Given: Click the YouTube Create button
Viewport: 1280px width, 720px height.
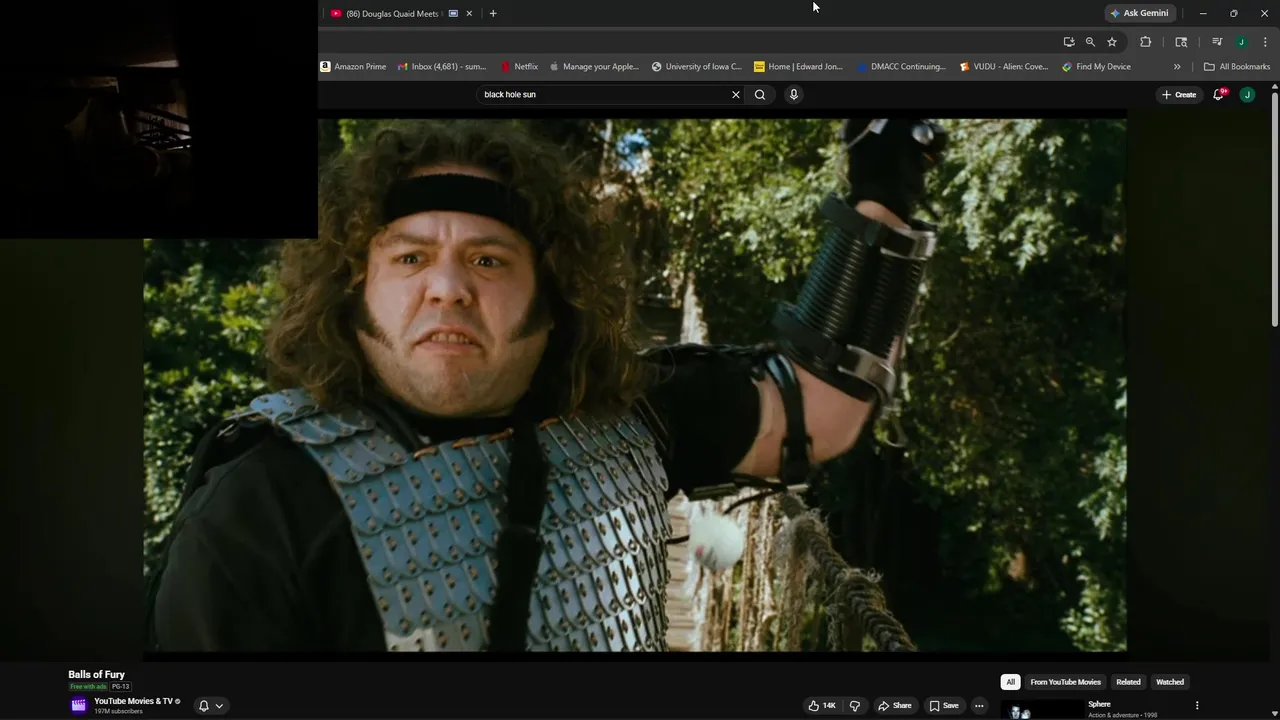Looking at the screenshot, I should (1179, 95).
